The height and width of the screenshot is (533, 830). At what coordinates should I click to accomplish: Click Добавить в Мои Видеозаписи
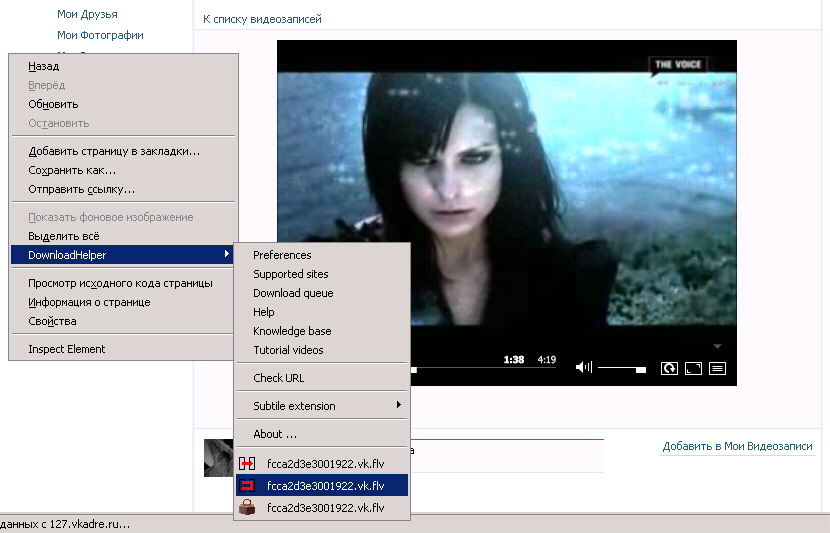(x=737, y=446)
